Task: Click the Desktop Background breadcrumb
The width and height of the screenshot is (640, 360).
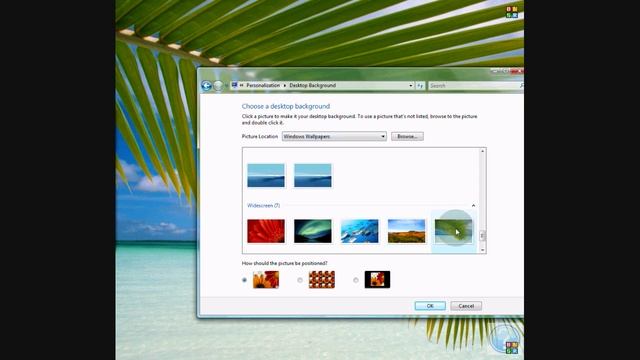Action: click(x=313, y=85)
